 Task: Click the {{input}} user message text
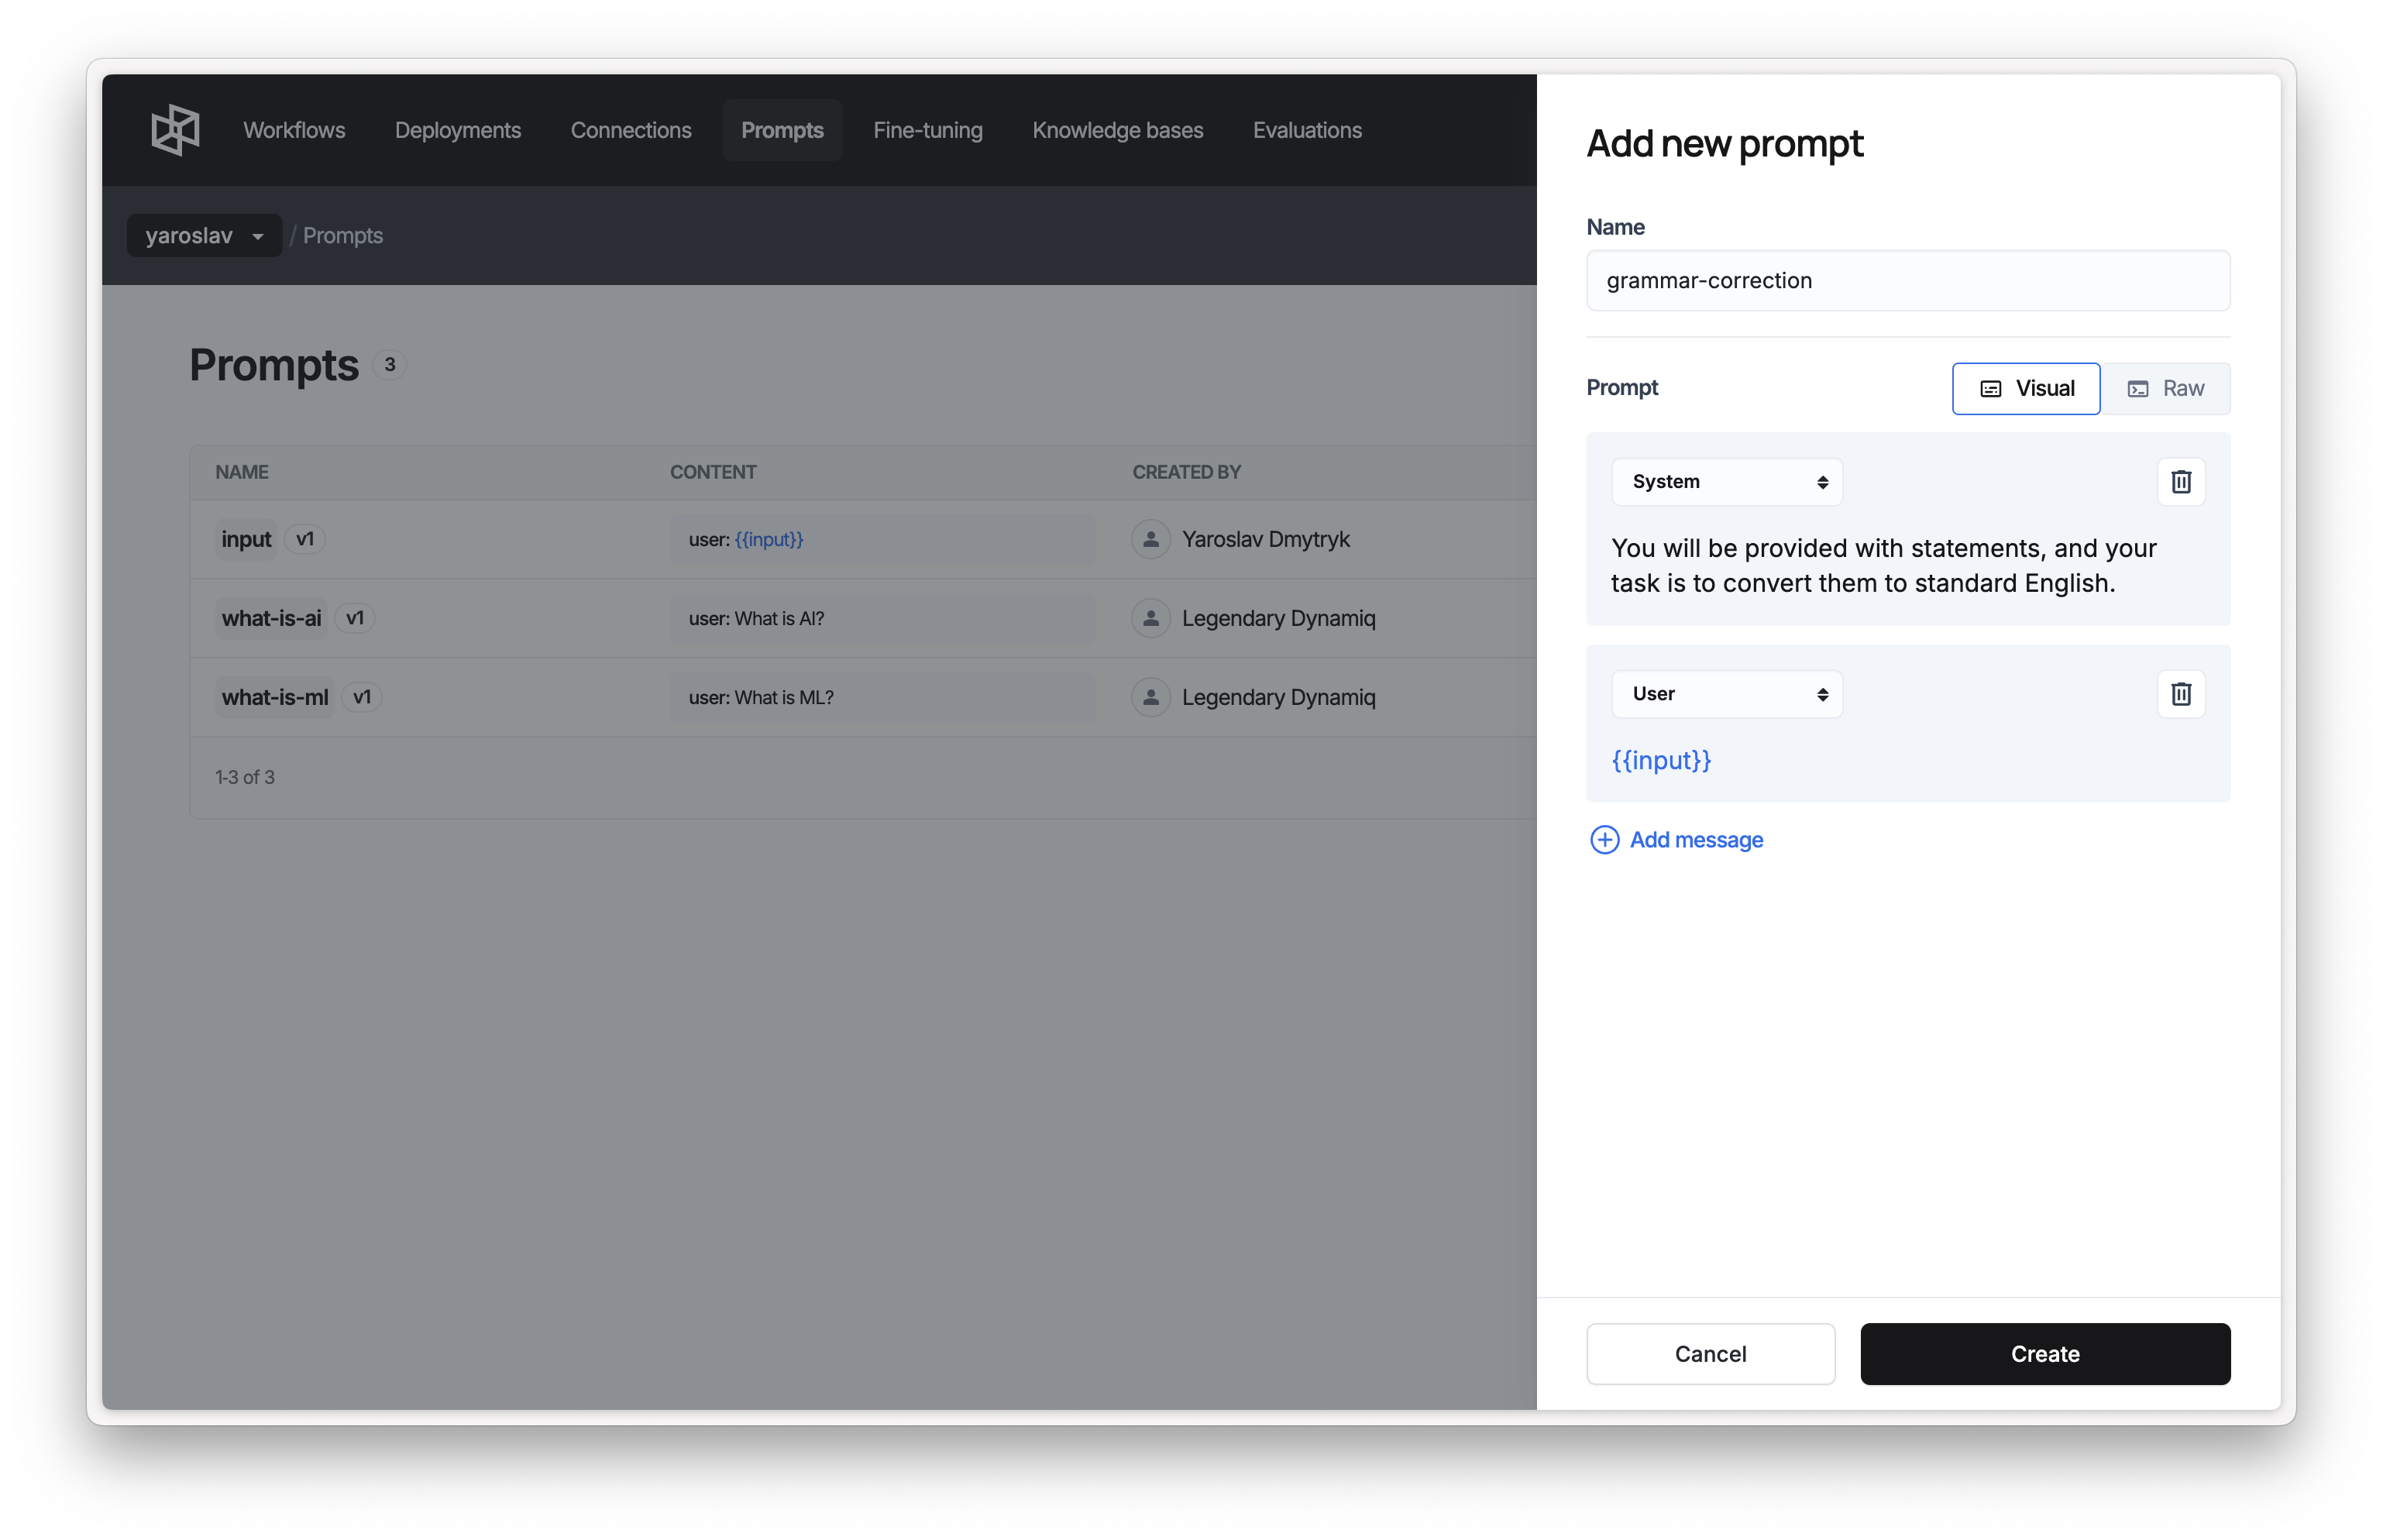tap(1661, 761)
